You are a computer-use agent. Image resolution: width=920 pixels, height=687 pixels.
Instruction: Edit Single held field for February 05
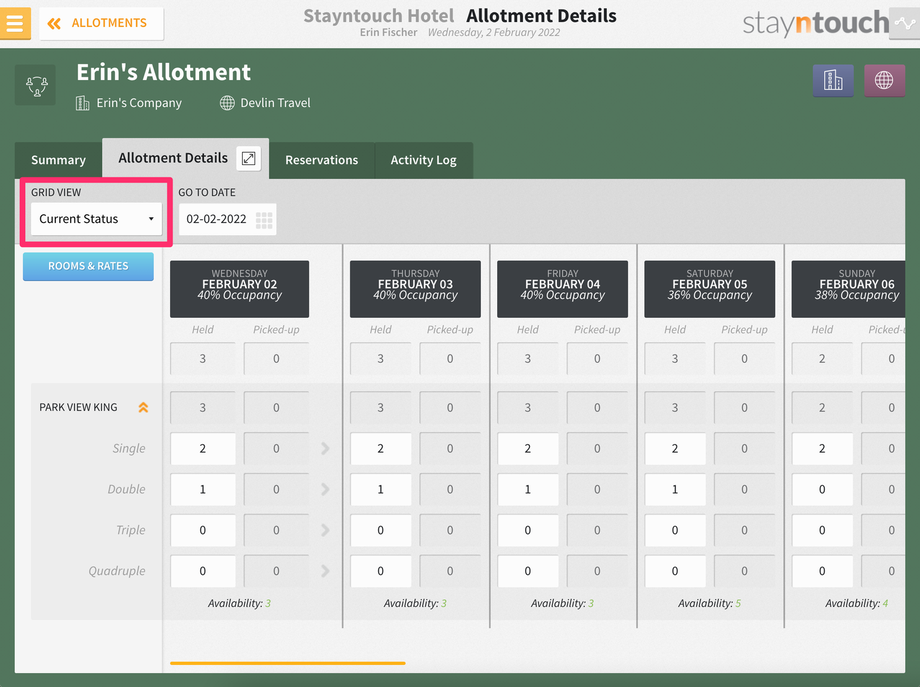coord(675,449)
